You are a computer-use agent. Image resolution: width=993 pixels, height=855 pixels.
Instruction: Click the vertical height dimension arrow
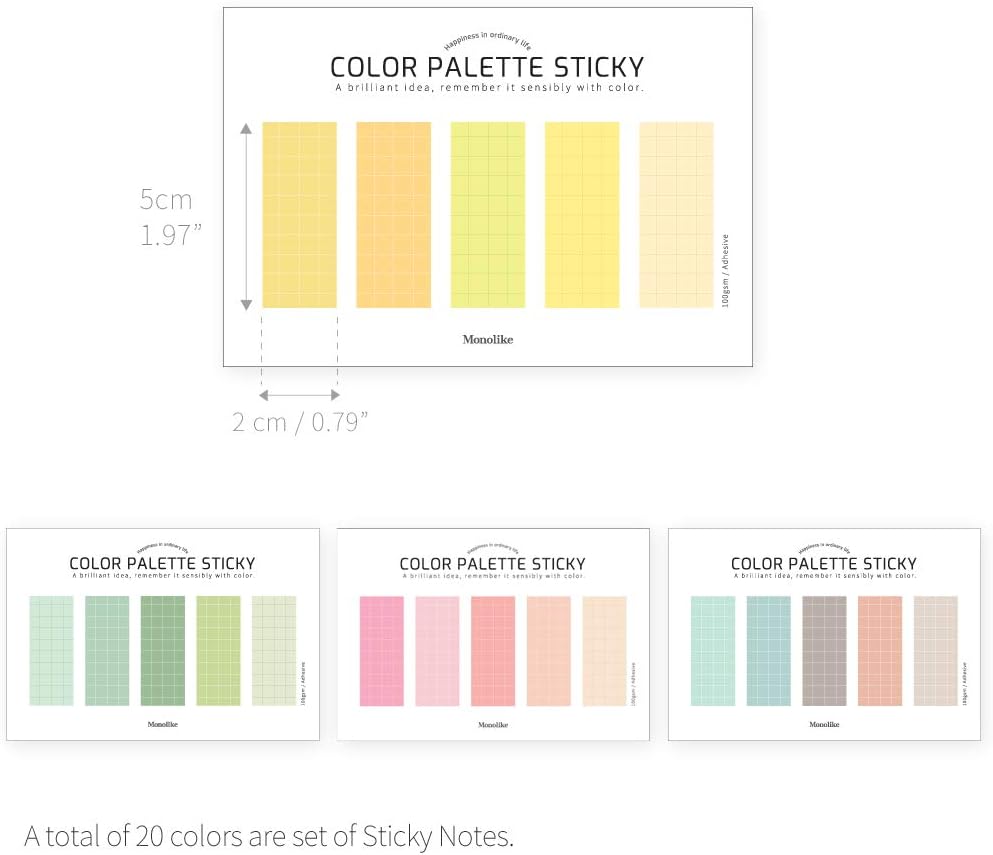point(246,215)
